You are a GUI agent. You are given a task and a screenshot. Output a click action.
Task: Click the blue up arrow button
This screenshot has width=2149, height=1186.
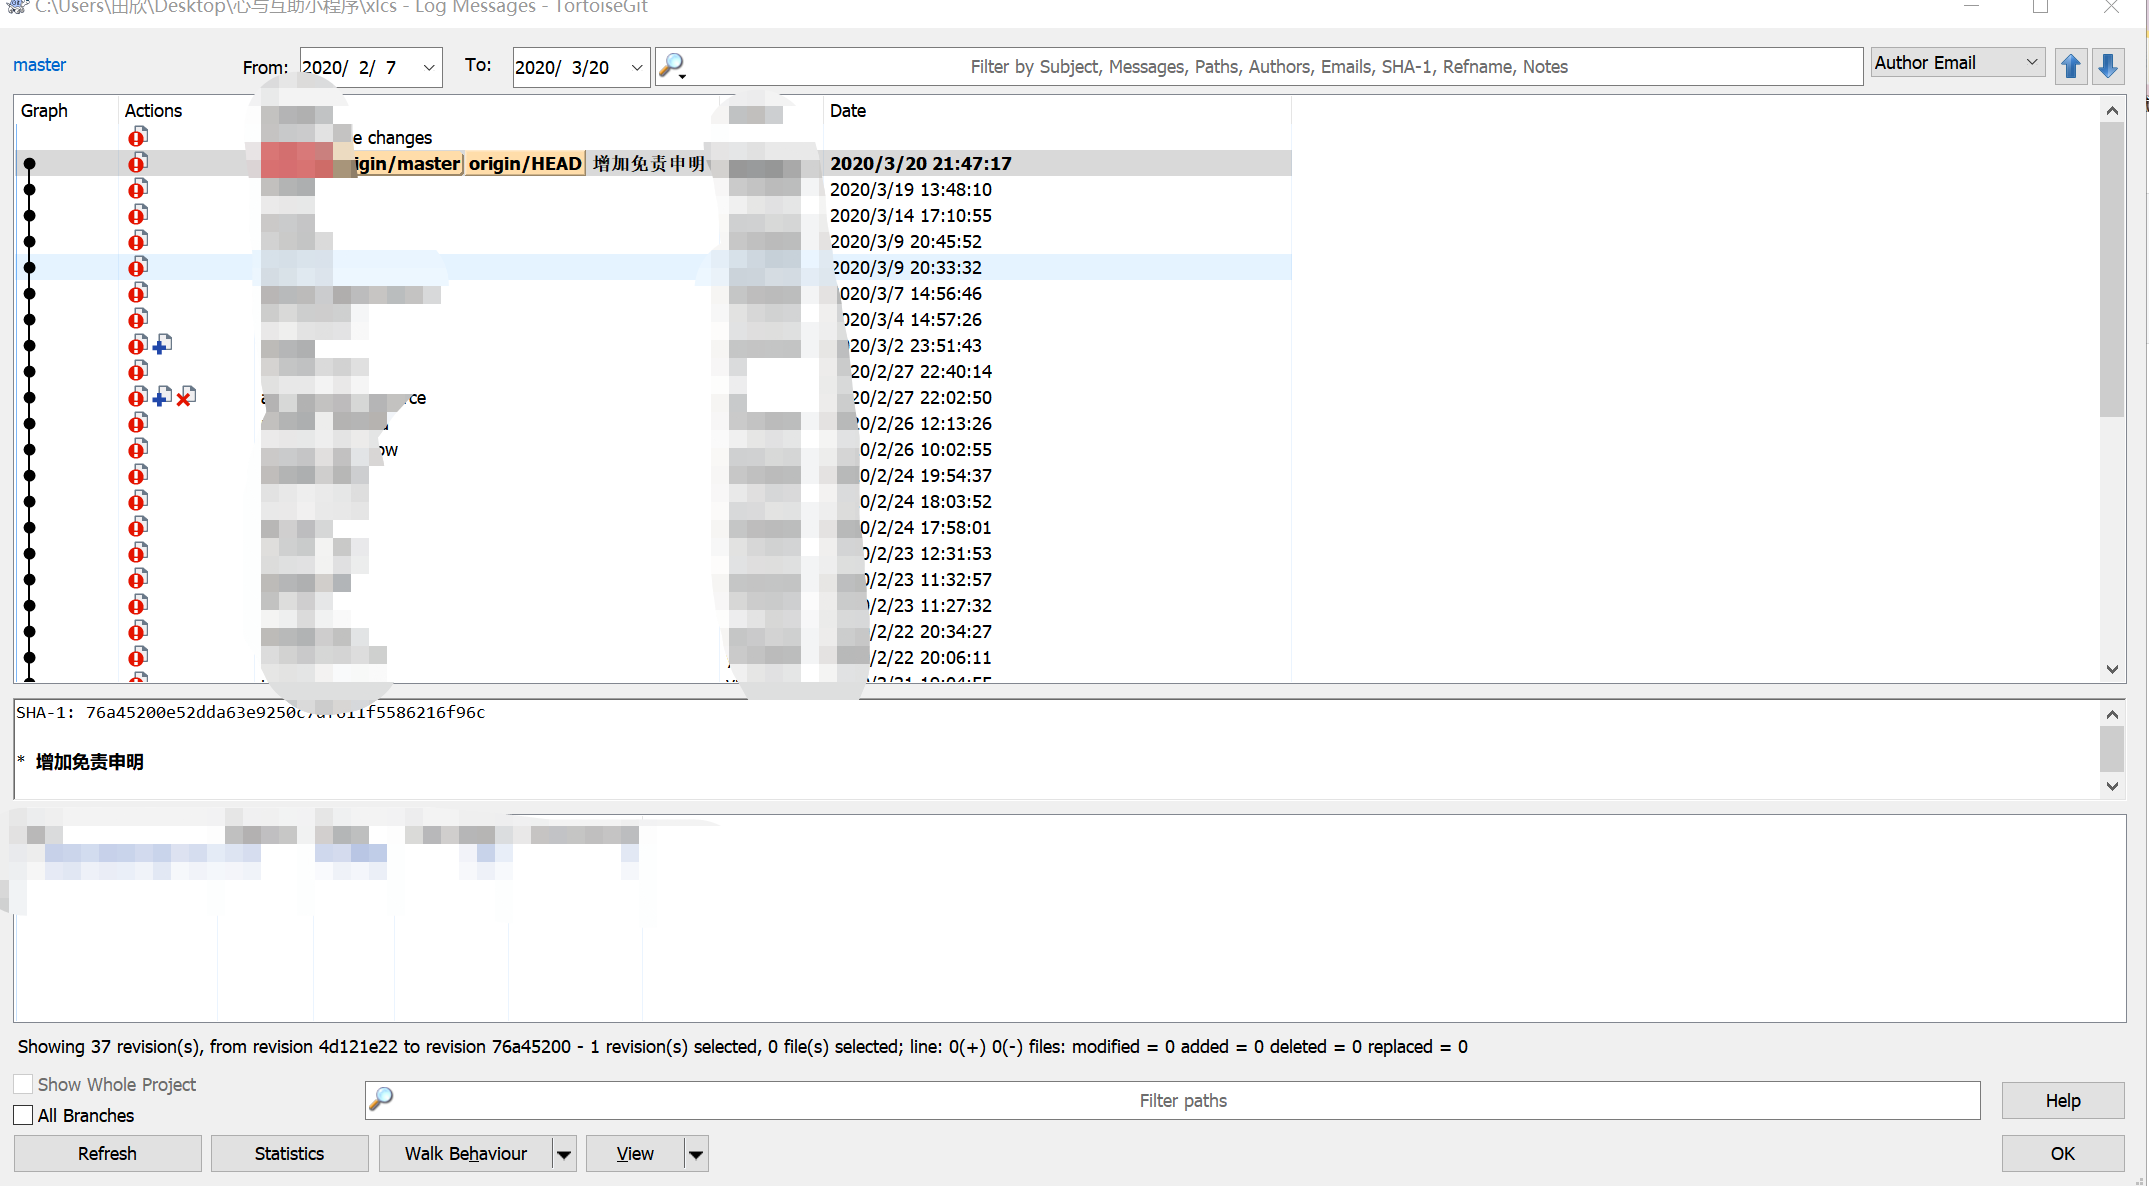click(2070, 67)
